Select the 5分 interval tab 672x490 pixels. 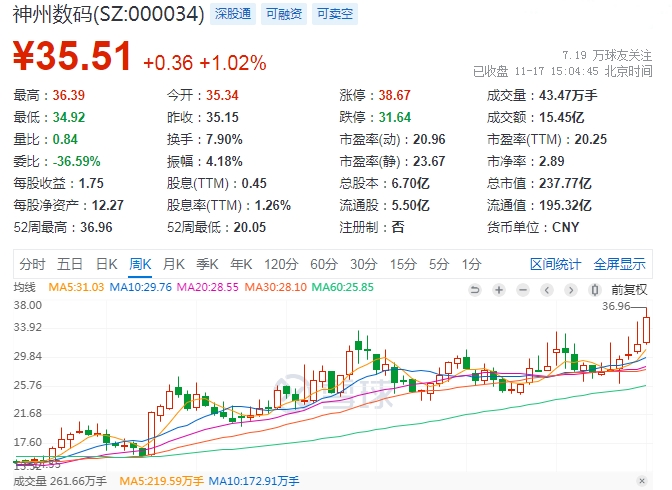(x=439, y=264)
